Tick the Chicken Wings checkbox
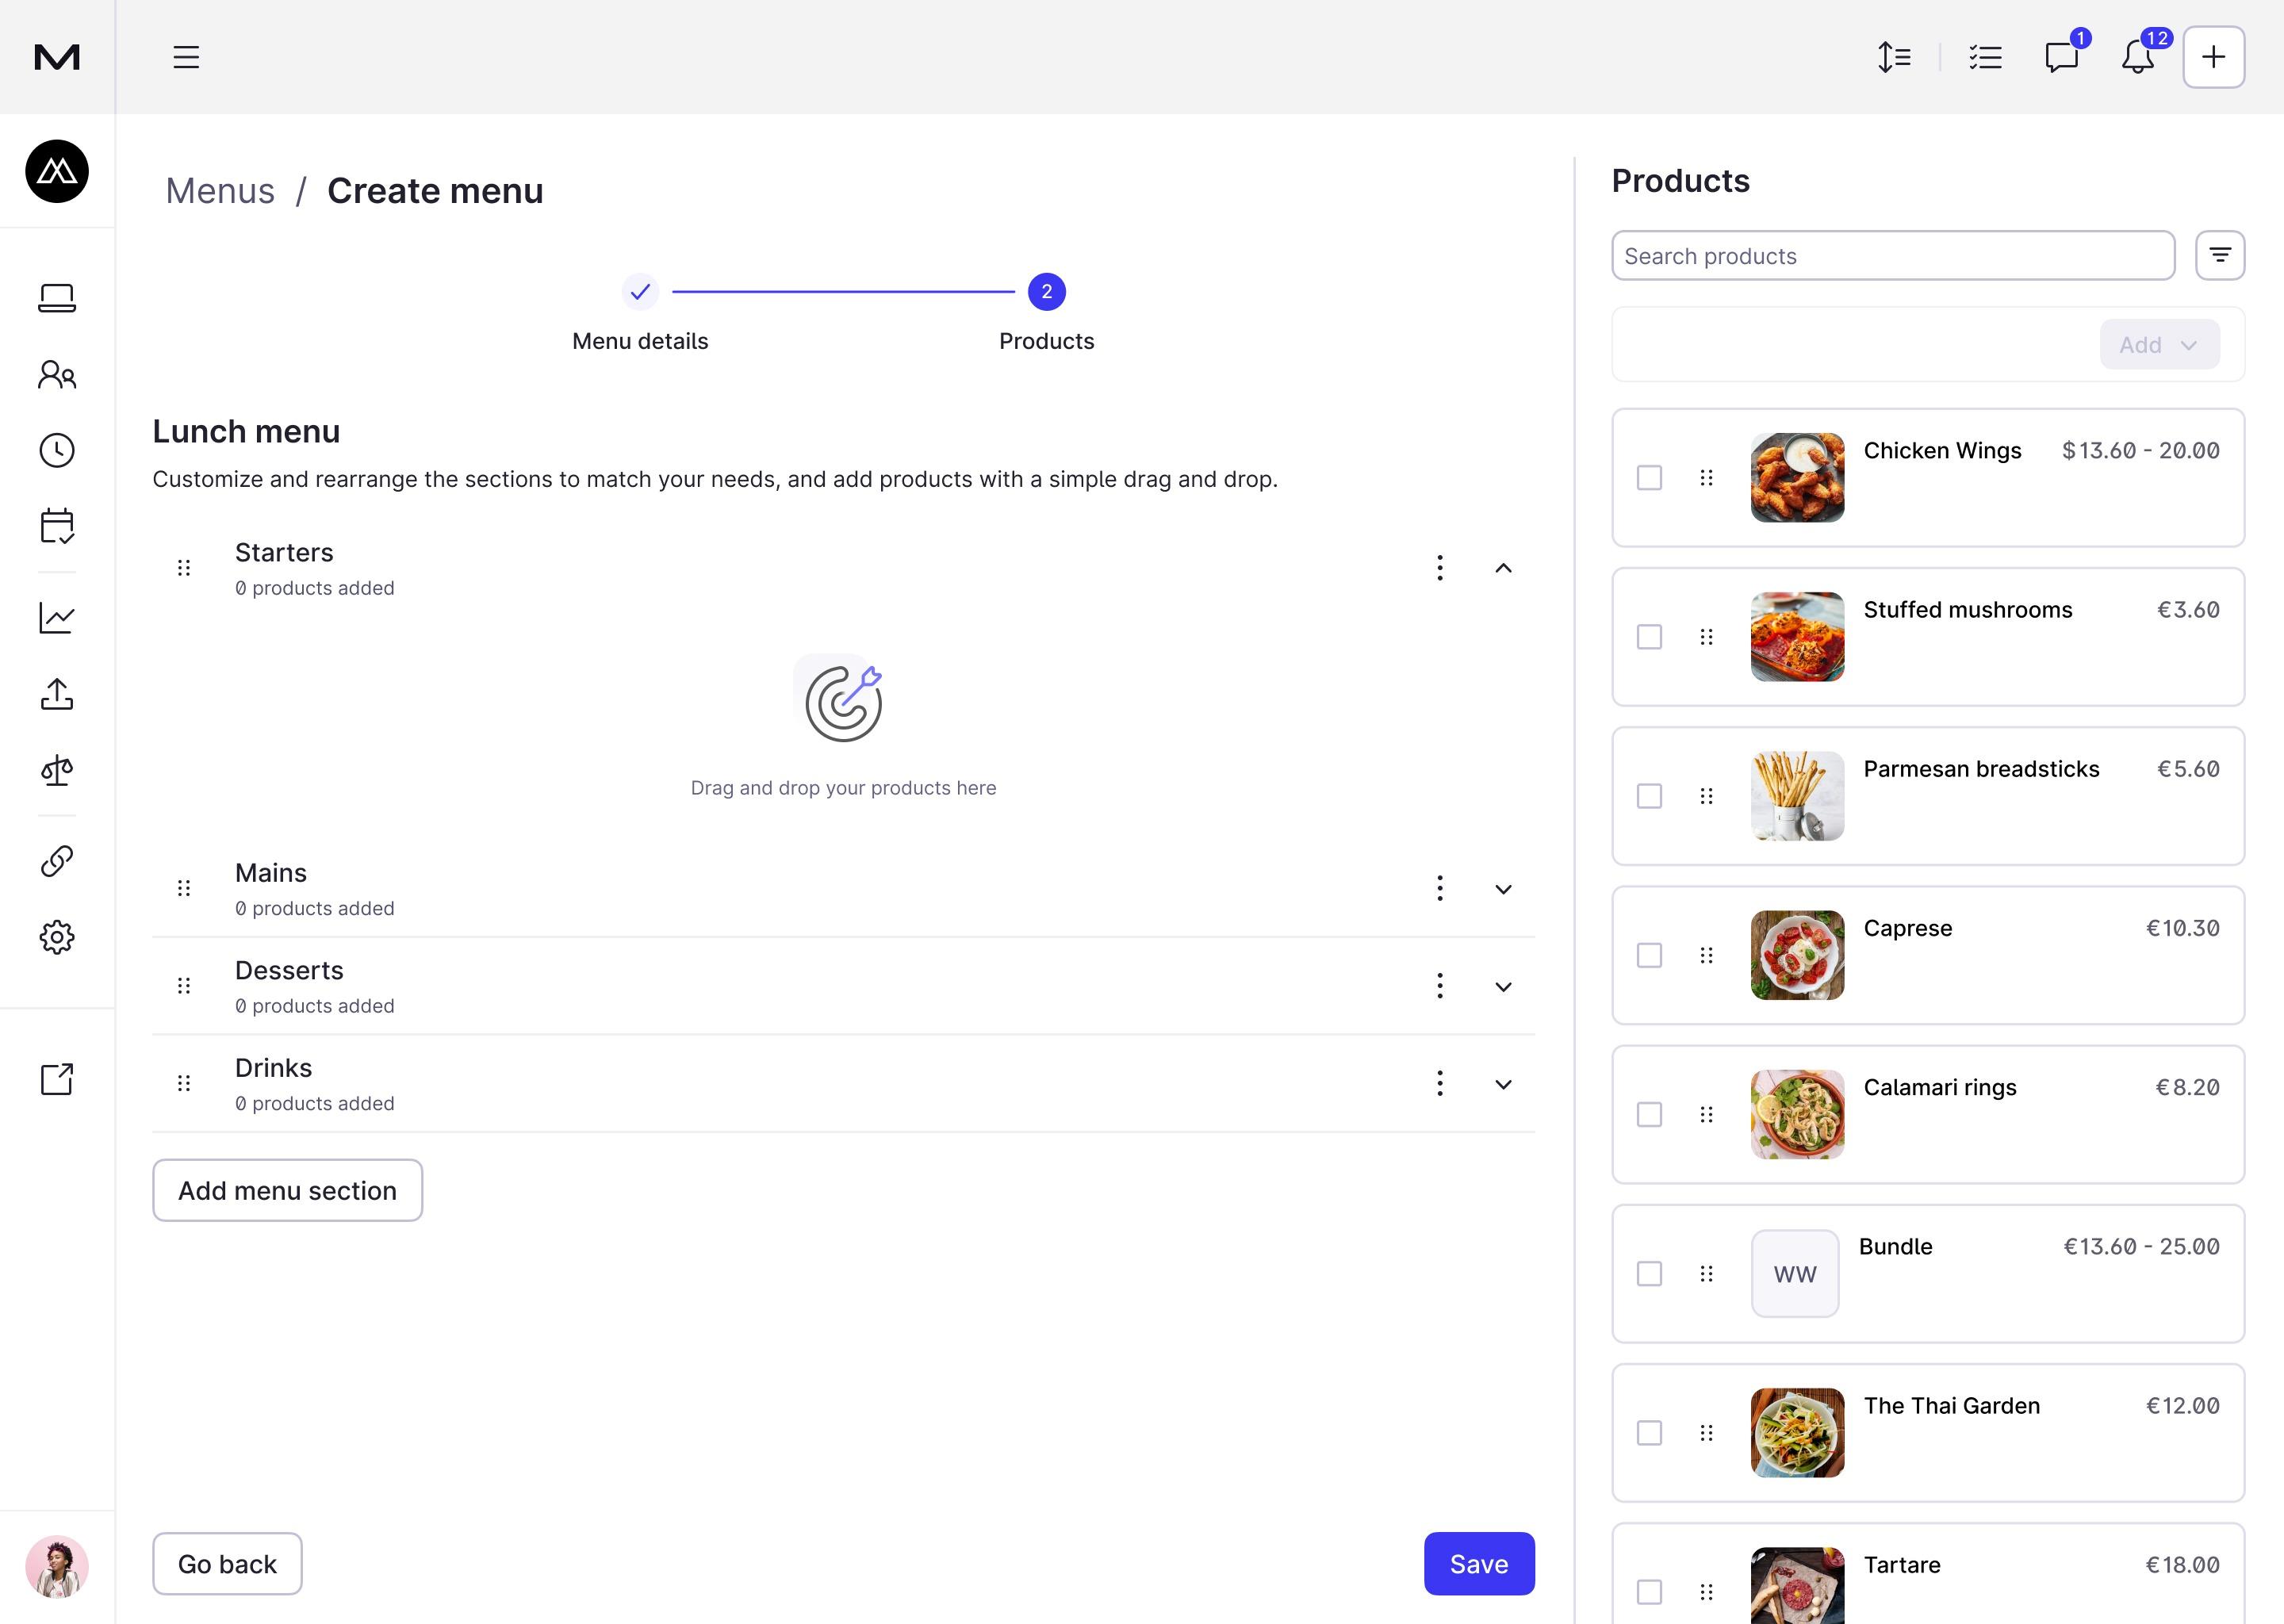The image size is (2284, 1624). (1649, 478)
